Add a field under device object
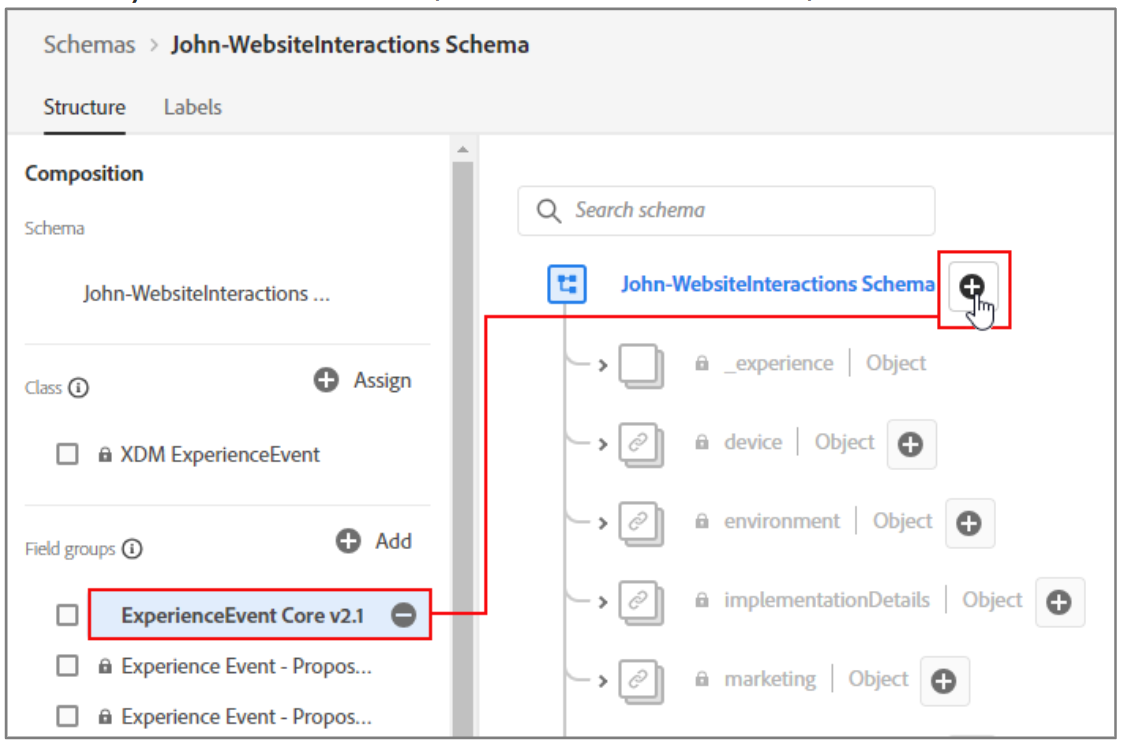Image resolution: width=1122 pixels, height=745 pixels. 911,444
